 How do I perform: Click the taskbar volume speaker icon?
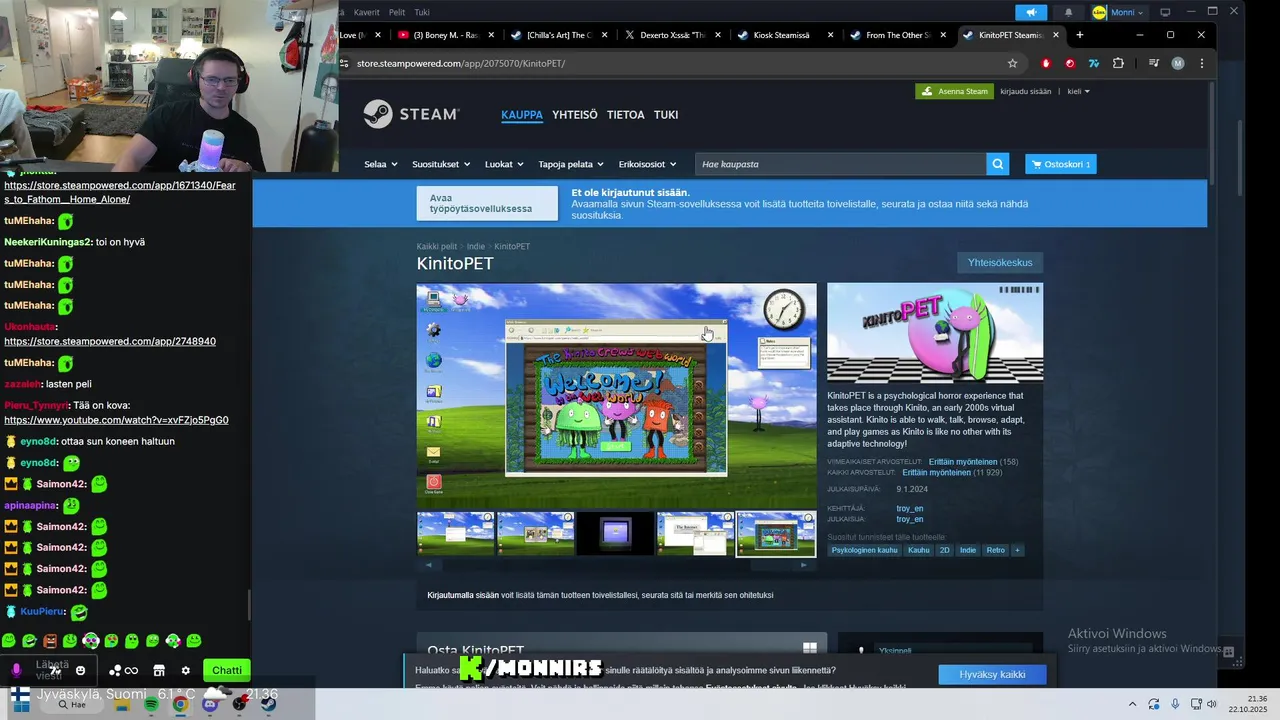[x=1212, y=704]
